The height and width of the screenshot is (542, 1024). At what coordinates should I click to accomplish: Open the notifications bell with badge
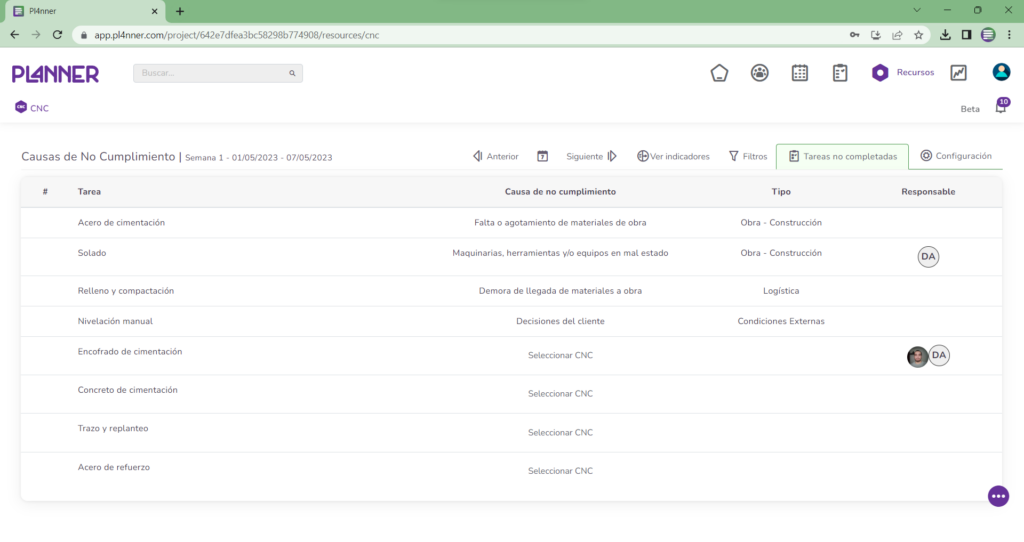(1001, 106)
